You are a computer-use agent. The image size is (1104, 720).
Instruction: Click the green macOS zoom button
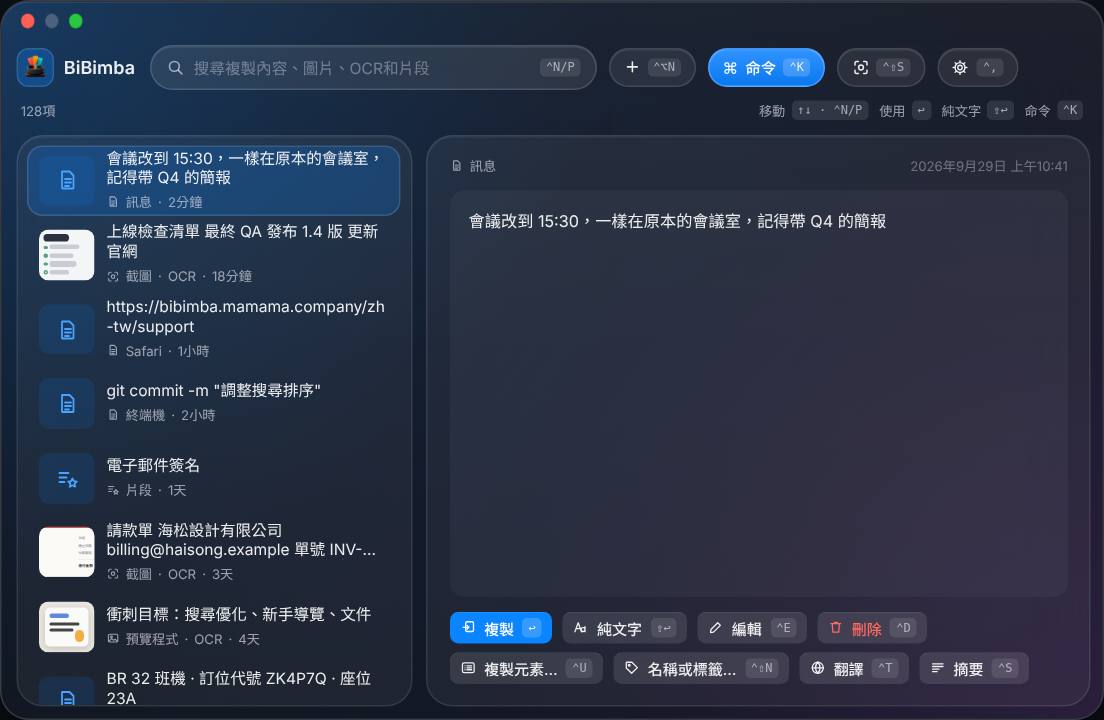(76, 21)
